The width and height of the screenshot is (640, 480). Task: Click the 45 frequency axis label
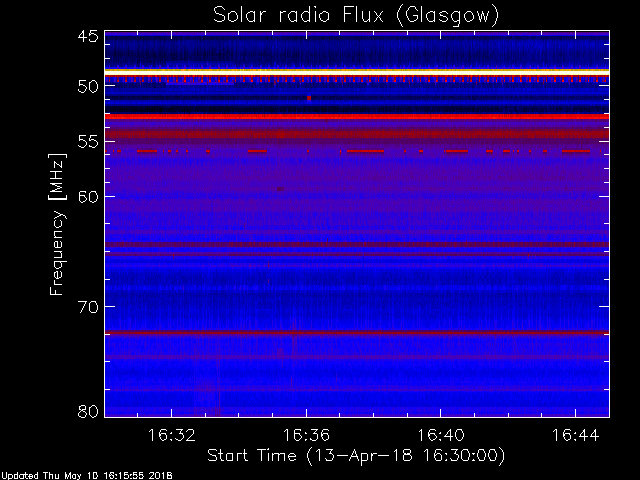88,37
